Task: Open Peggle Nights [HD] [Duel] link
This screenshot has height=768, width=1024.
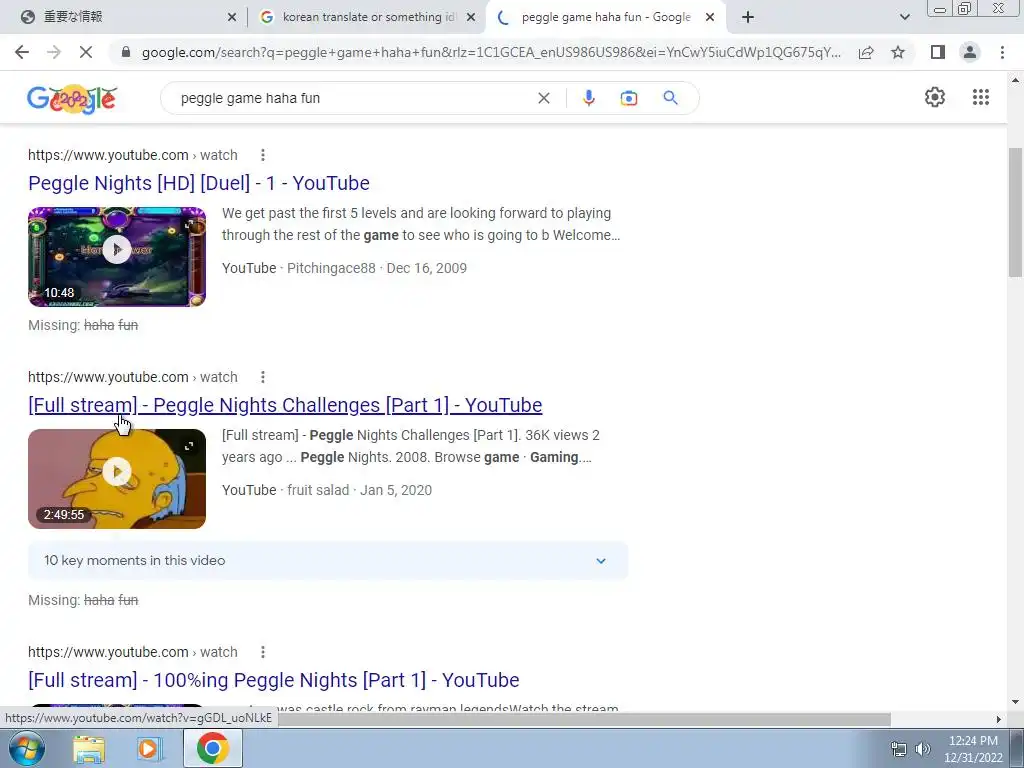Action: 199,183
